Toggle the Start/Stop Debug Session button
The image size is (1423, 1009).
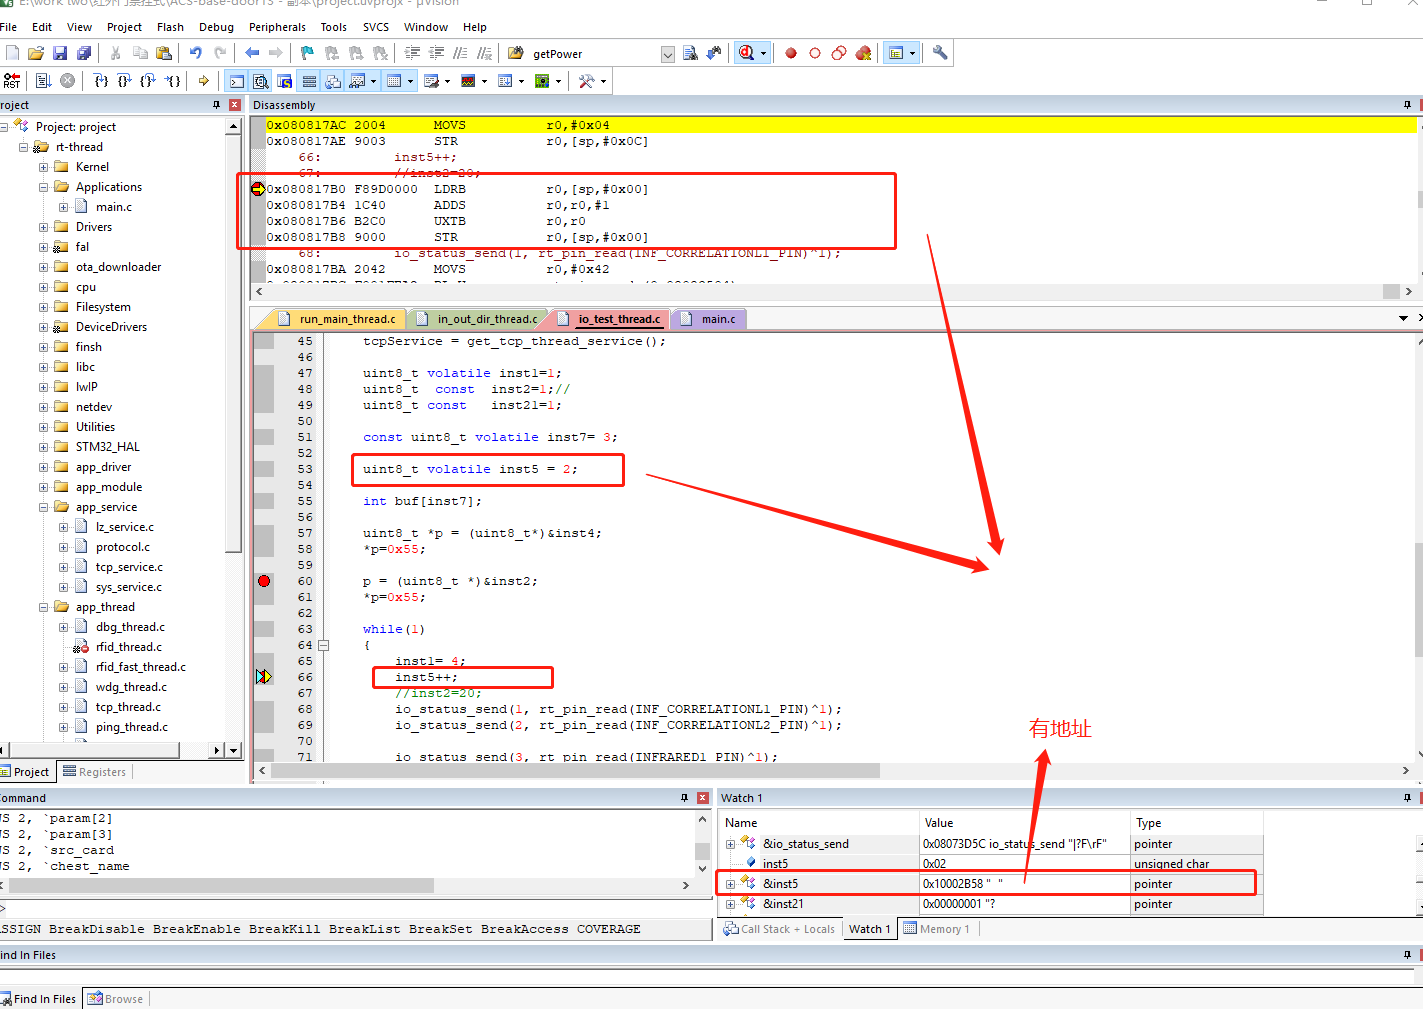[x=746, y=53]
